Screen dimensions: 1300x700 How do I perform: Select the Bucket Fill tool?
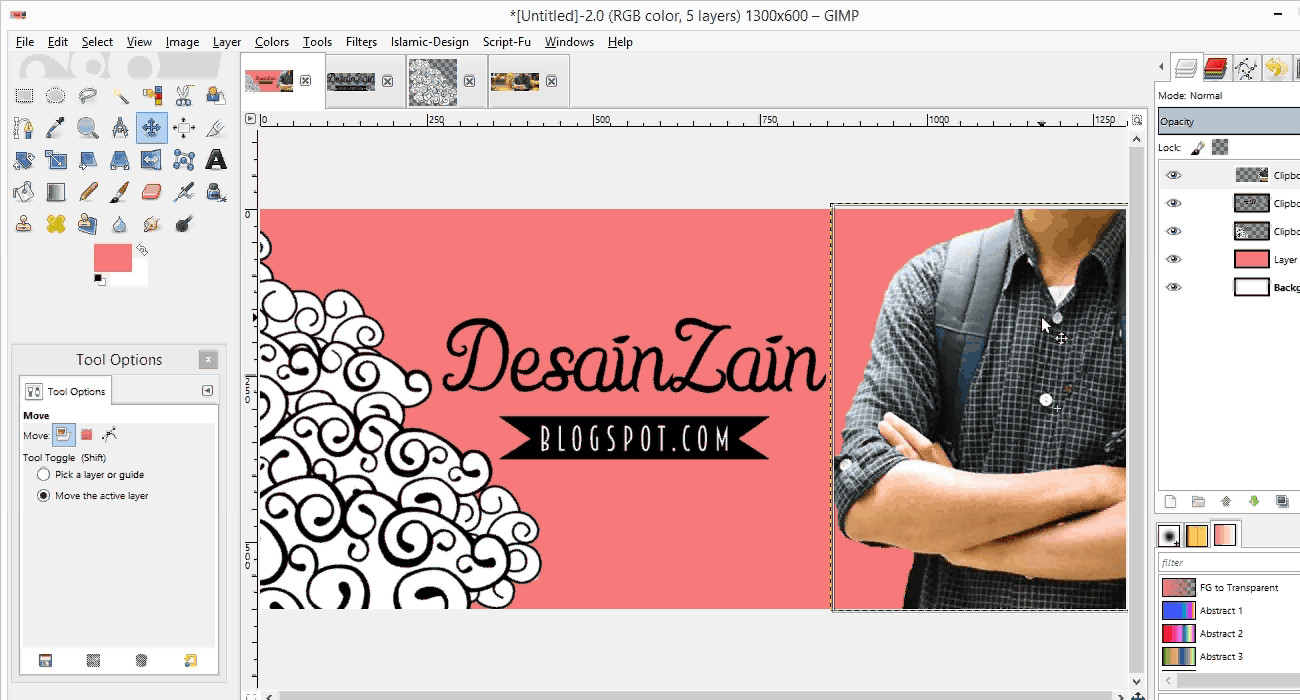tap(24, 192)
